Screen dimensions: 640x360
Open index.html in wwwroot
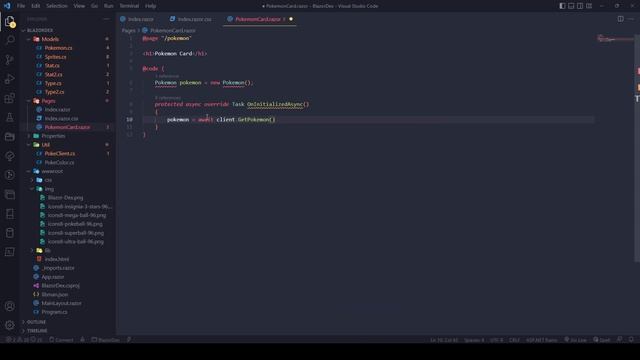click(x=57, y=259)
